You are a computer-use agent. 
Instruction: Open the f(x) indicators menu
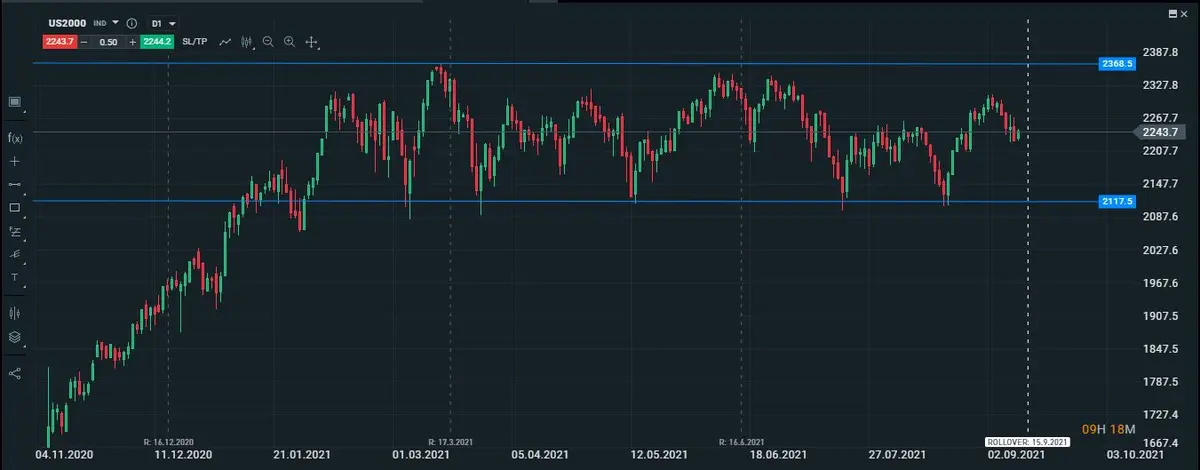(x=15, y=137)
